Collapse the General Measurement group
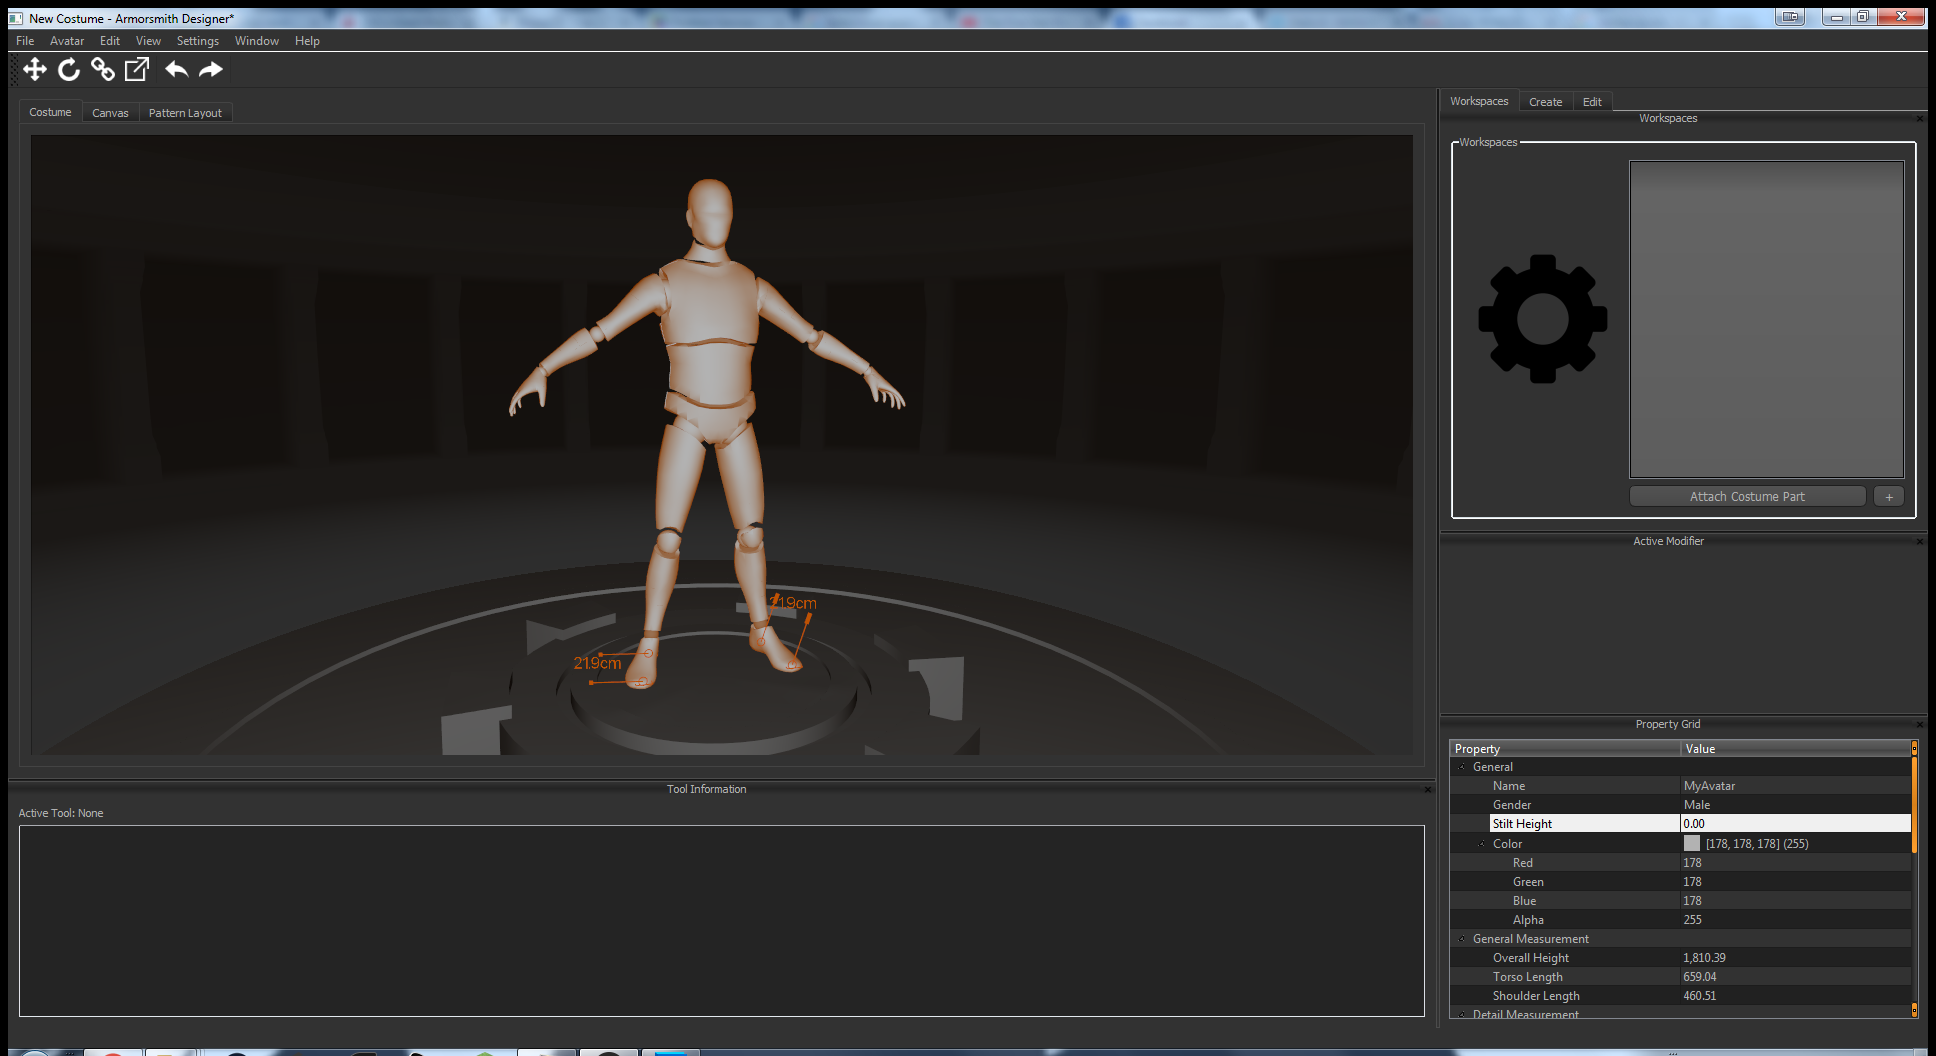Viewport: 1936px width, 1056px height. coord(1462,939)
